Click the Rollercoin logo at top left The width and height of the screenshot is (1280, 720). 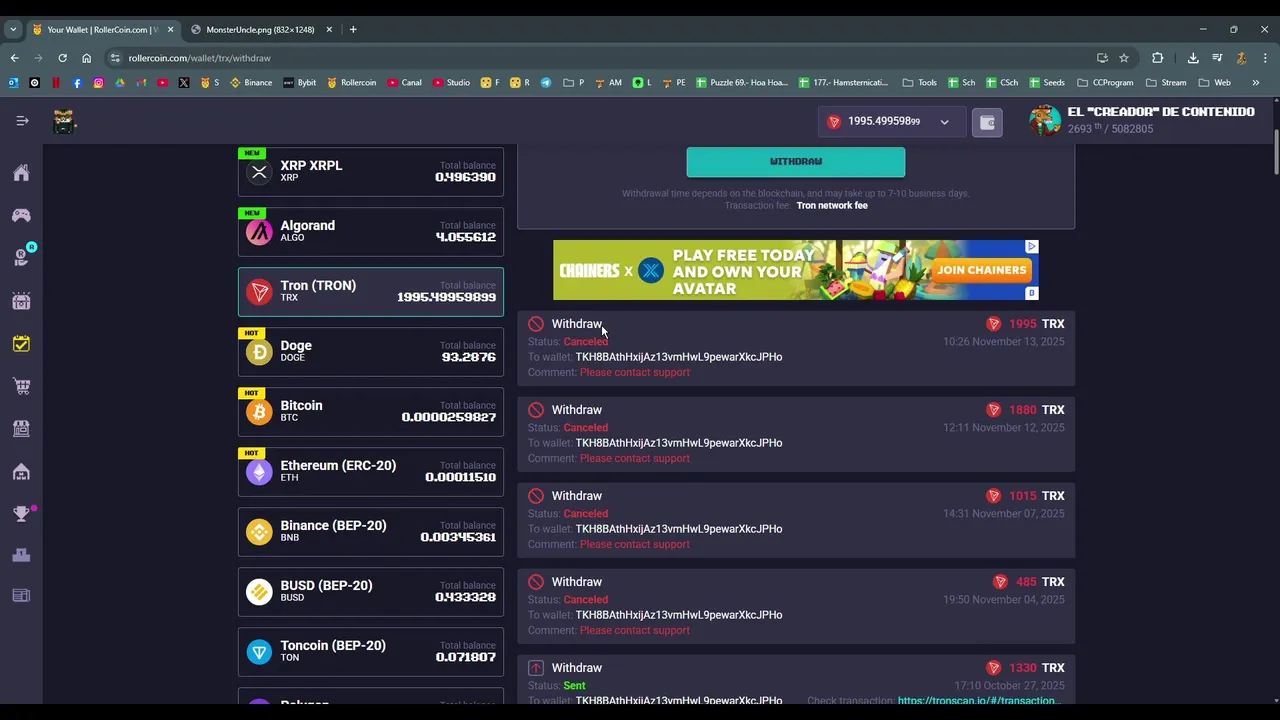(x=65, y=121)
